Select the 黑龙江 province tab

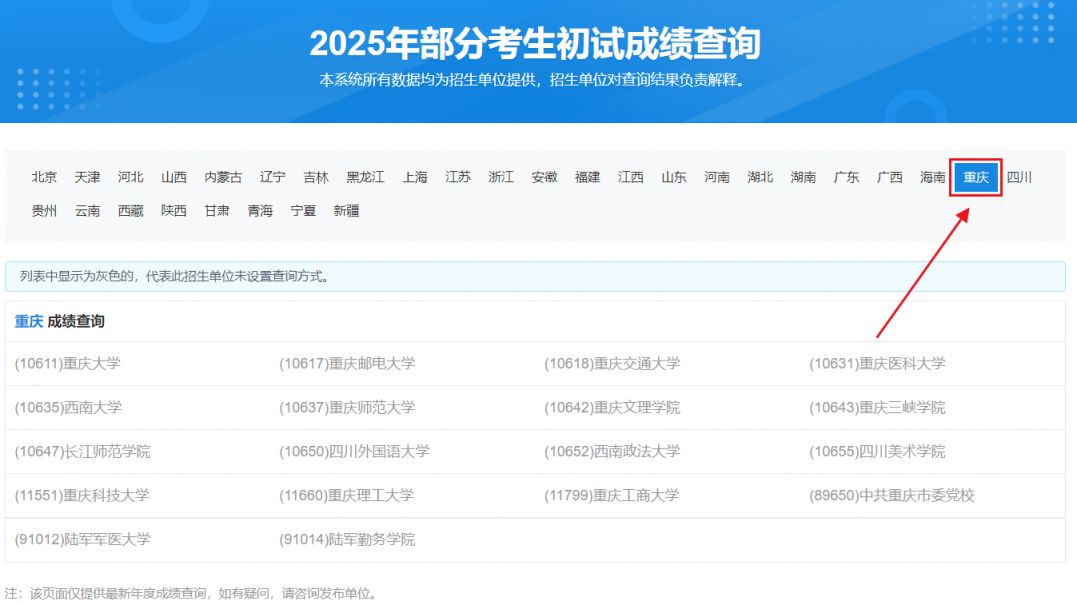(365, 177)
